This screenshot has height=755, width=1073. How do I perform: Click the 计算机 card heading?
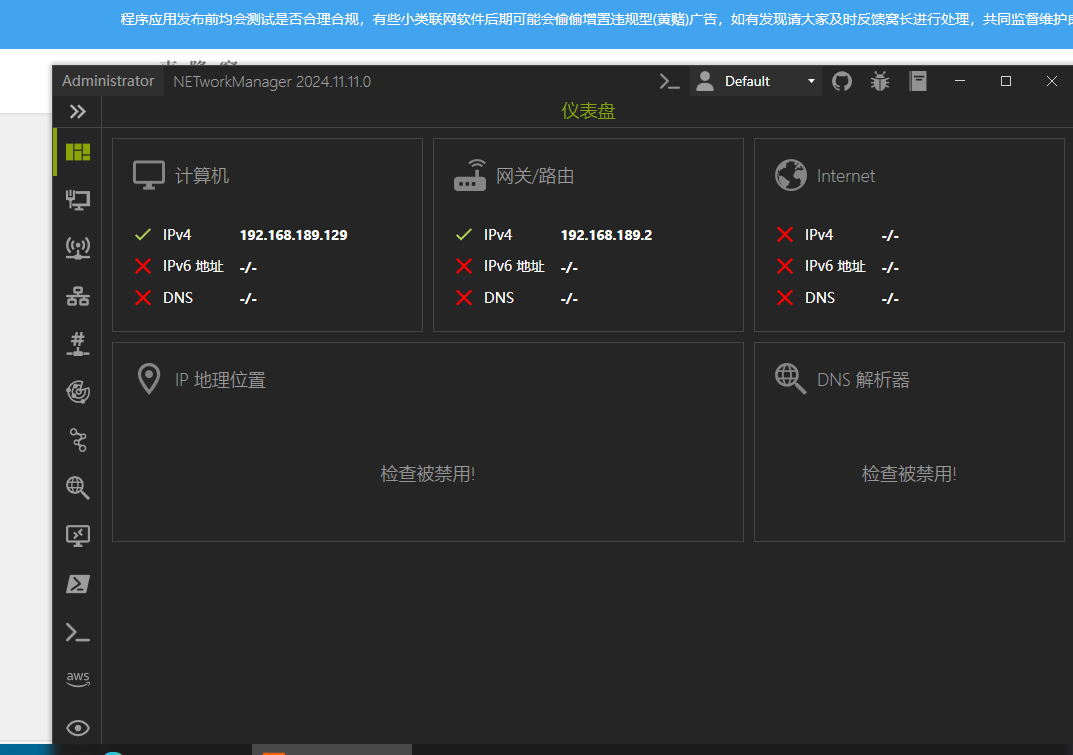point(202,176)
